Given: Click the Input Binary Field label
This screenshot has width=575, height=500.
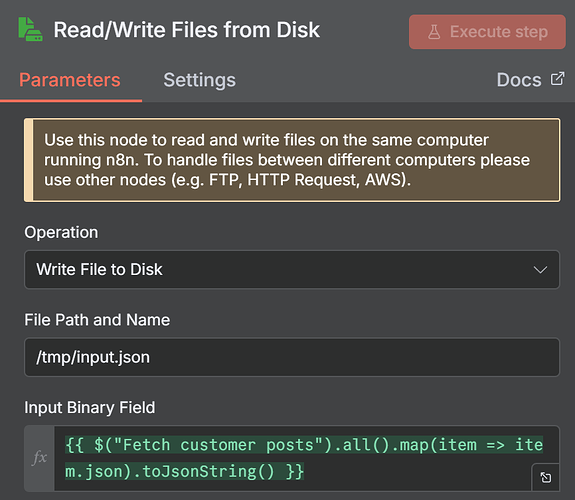Looking at the screenshot, I should tap(90, 408).
